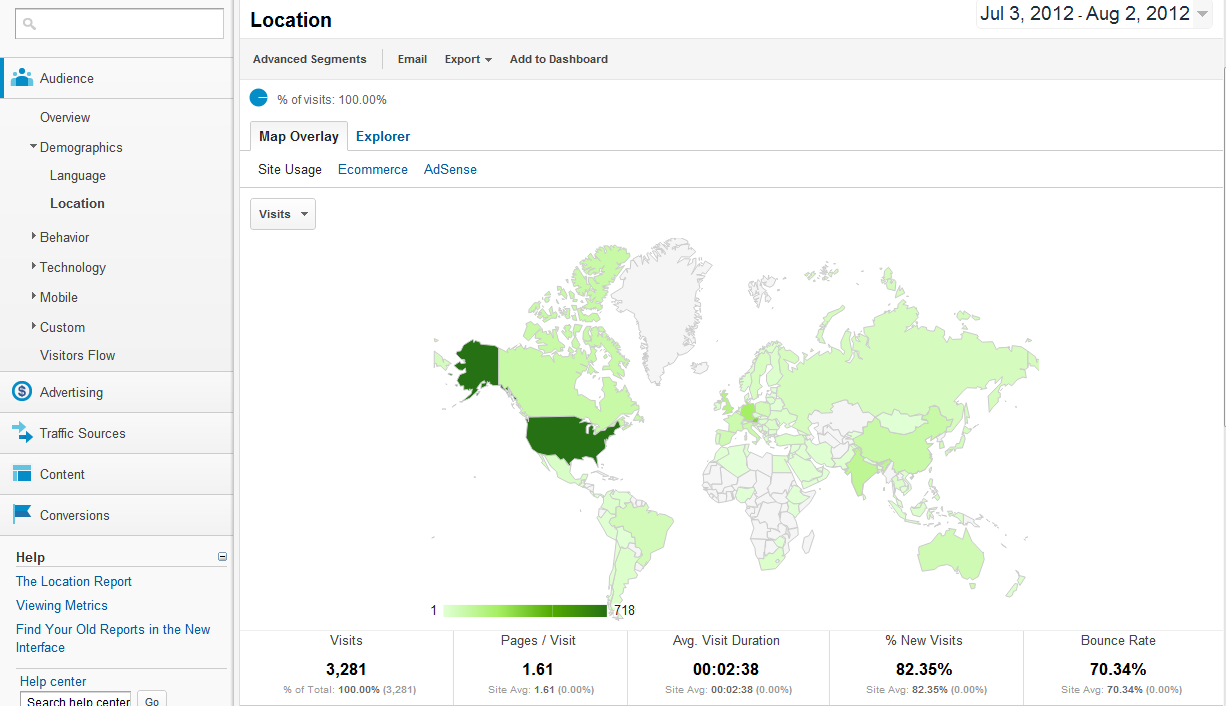Select the Site Usage sub-tab
The height and width of the screenshot is (706, 1226).
(290, 170)
